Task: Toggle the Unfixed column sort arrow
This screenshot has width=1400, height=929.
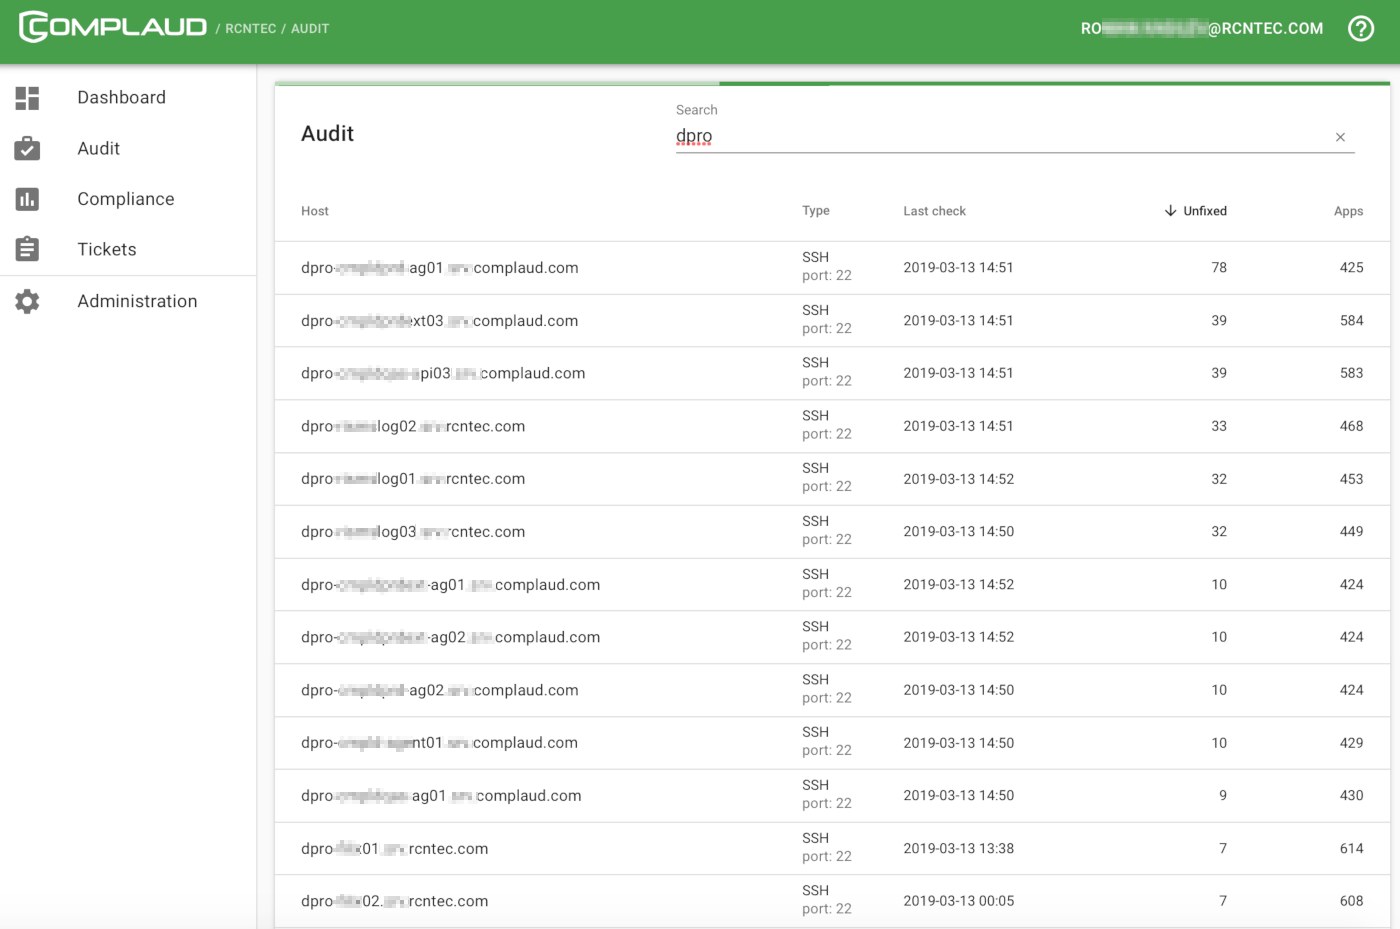Action: (1170, 211)
